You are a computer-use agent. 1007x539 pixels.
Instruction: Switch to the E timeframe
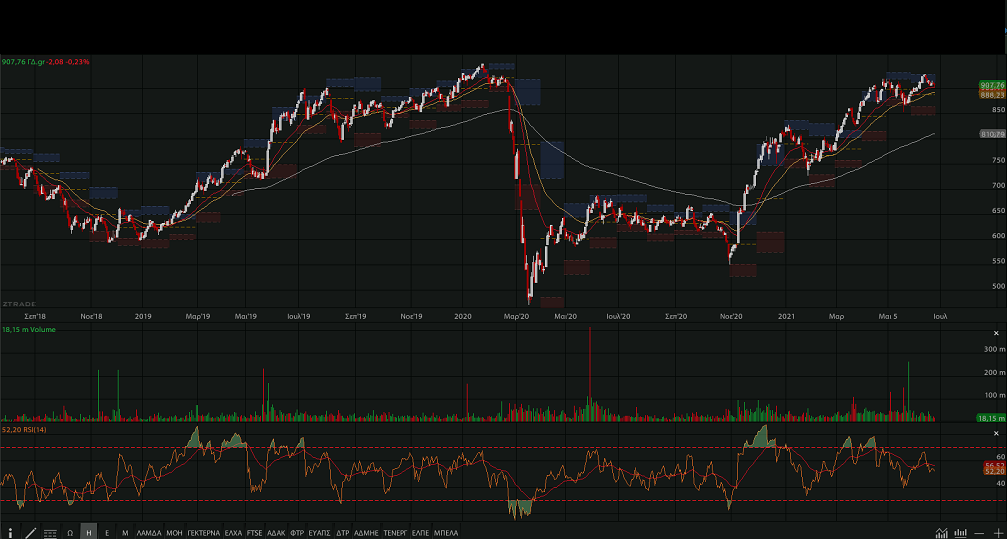(x=107, y=533)
